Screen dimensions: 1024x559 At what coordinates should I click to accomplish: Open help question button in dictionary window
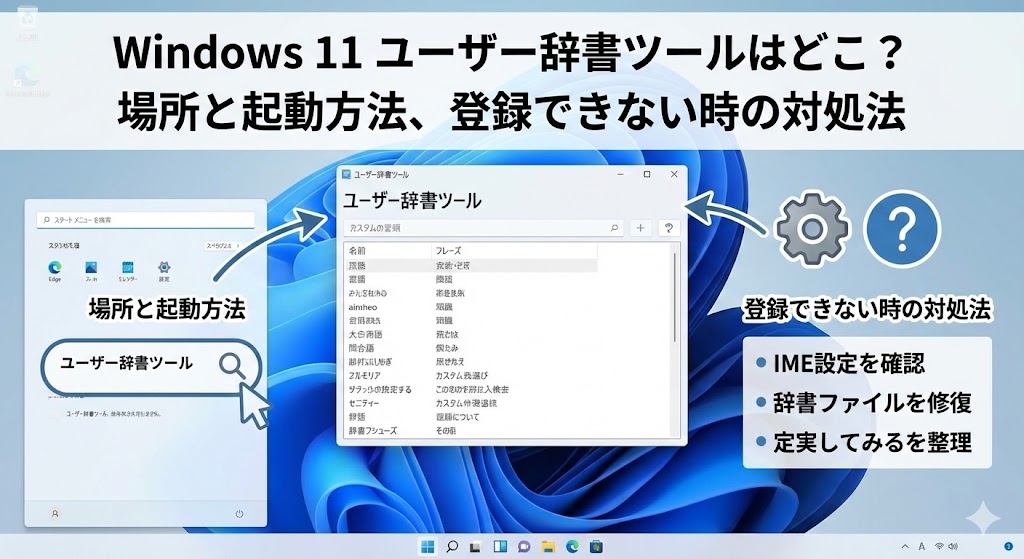(669, 228)
